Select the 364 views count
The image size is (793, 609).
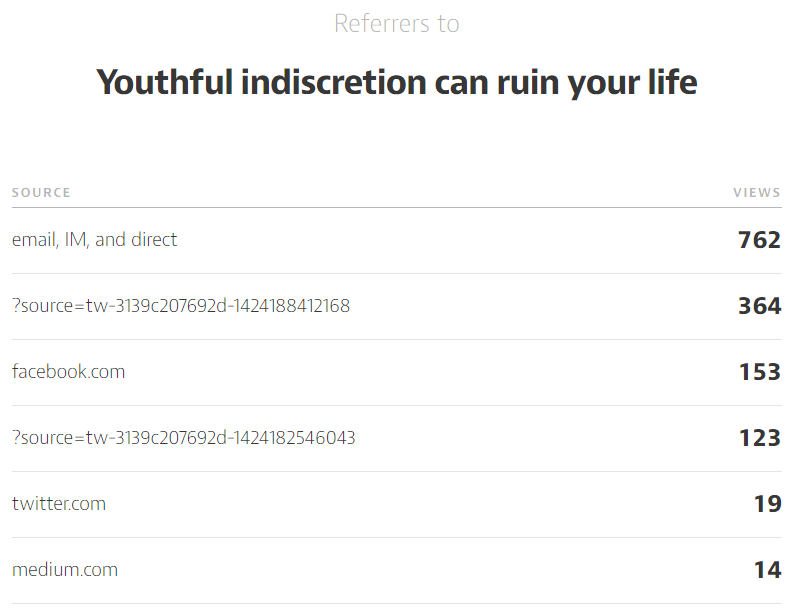coord(759,306)
